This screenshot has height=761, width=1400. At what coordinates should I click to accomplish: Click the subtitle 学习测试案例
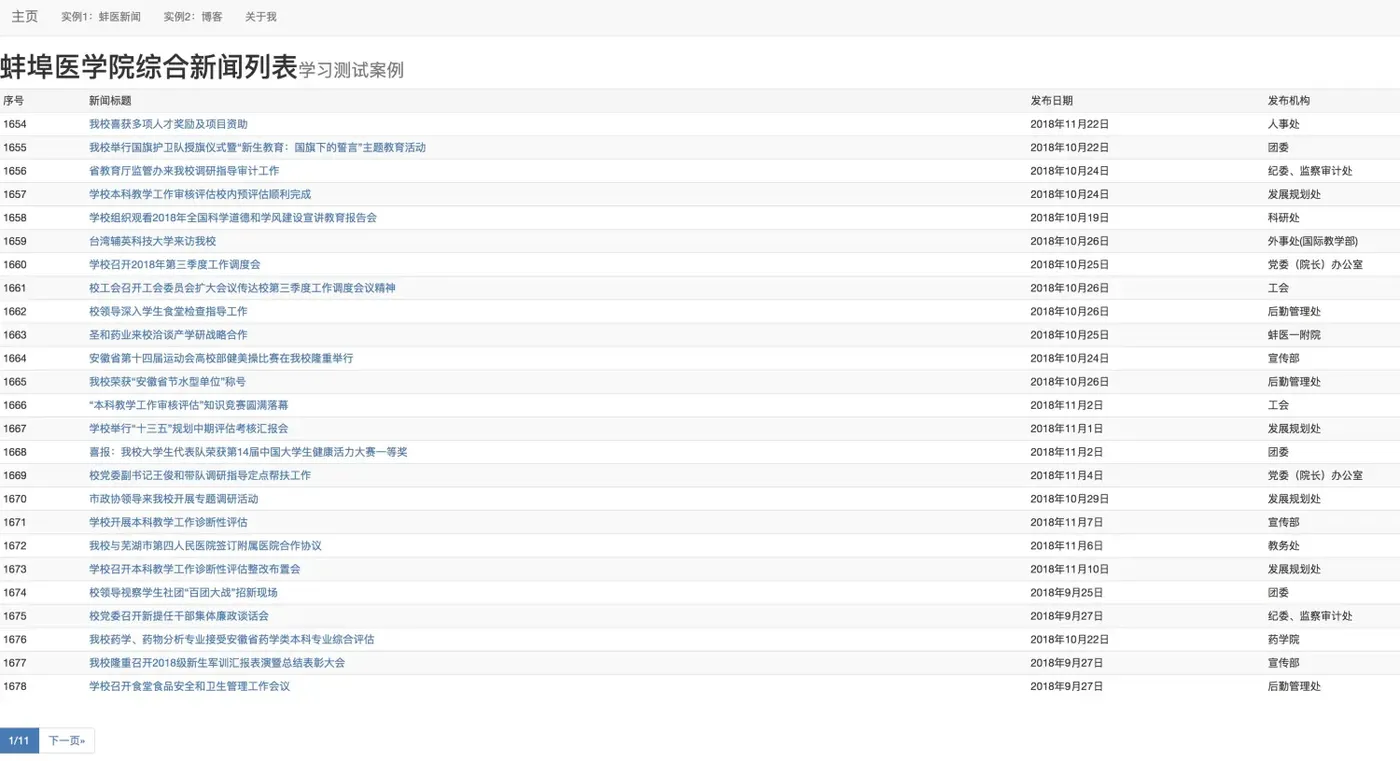tap(351, 70)
